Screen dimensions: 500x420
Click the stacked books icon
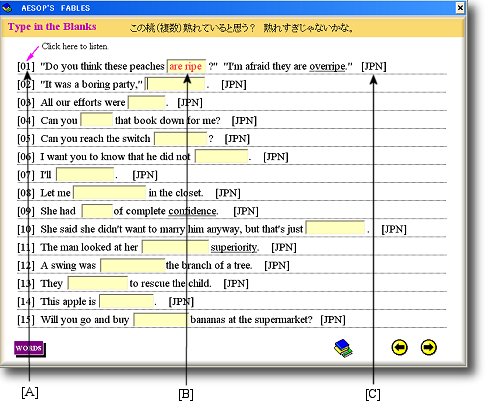[x=343, y=348]
